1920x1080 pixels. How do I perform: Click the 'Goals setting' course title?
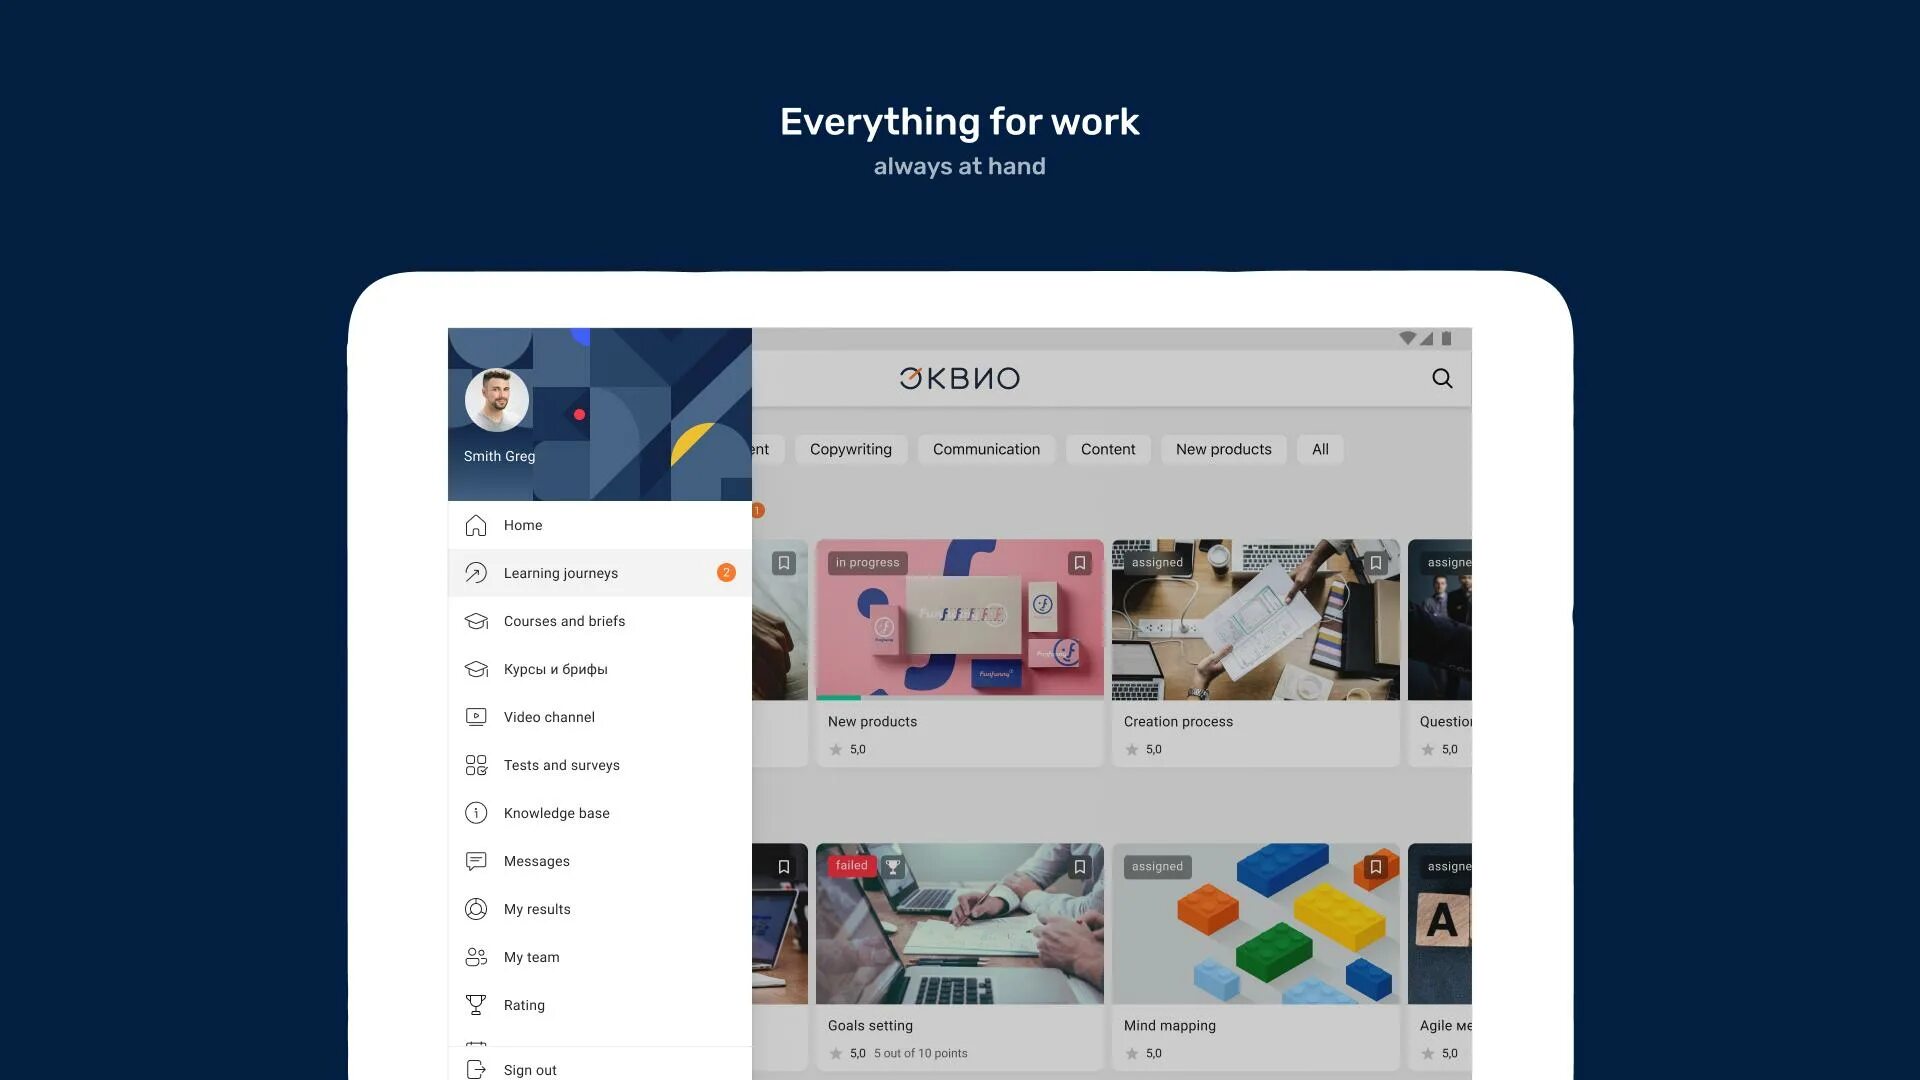[870, 1025]
